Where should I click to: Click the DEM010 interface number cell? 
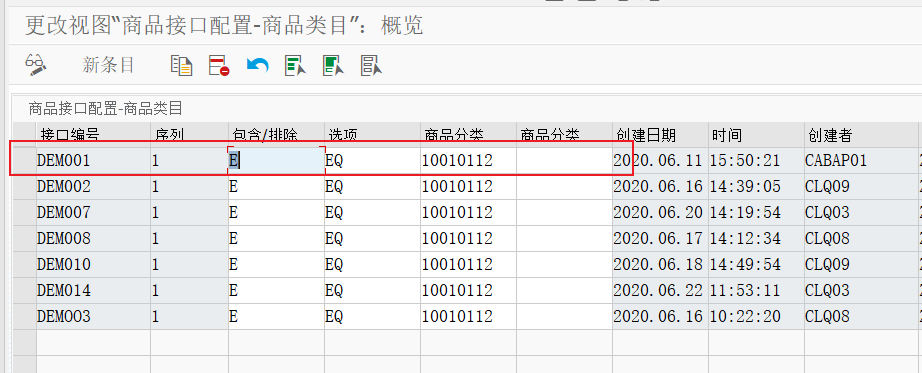tap(93, 264)
